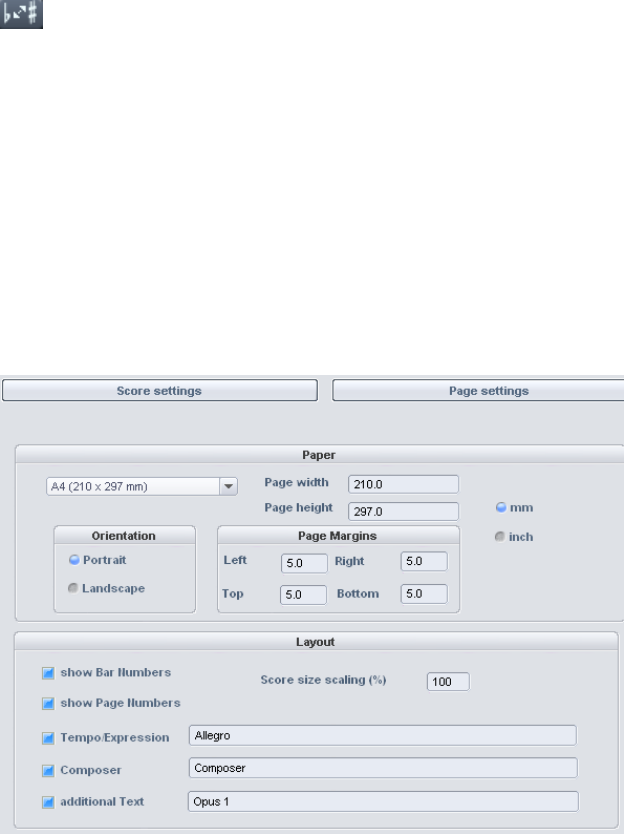Click the Right margin field
The height and width of the screenshot is (834, 624).
tap(423, 561)
